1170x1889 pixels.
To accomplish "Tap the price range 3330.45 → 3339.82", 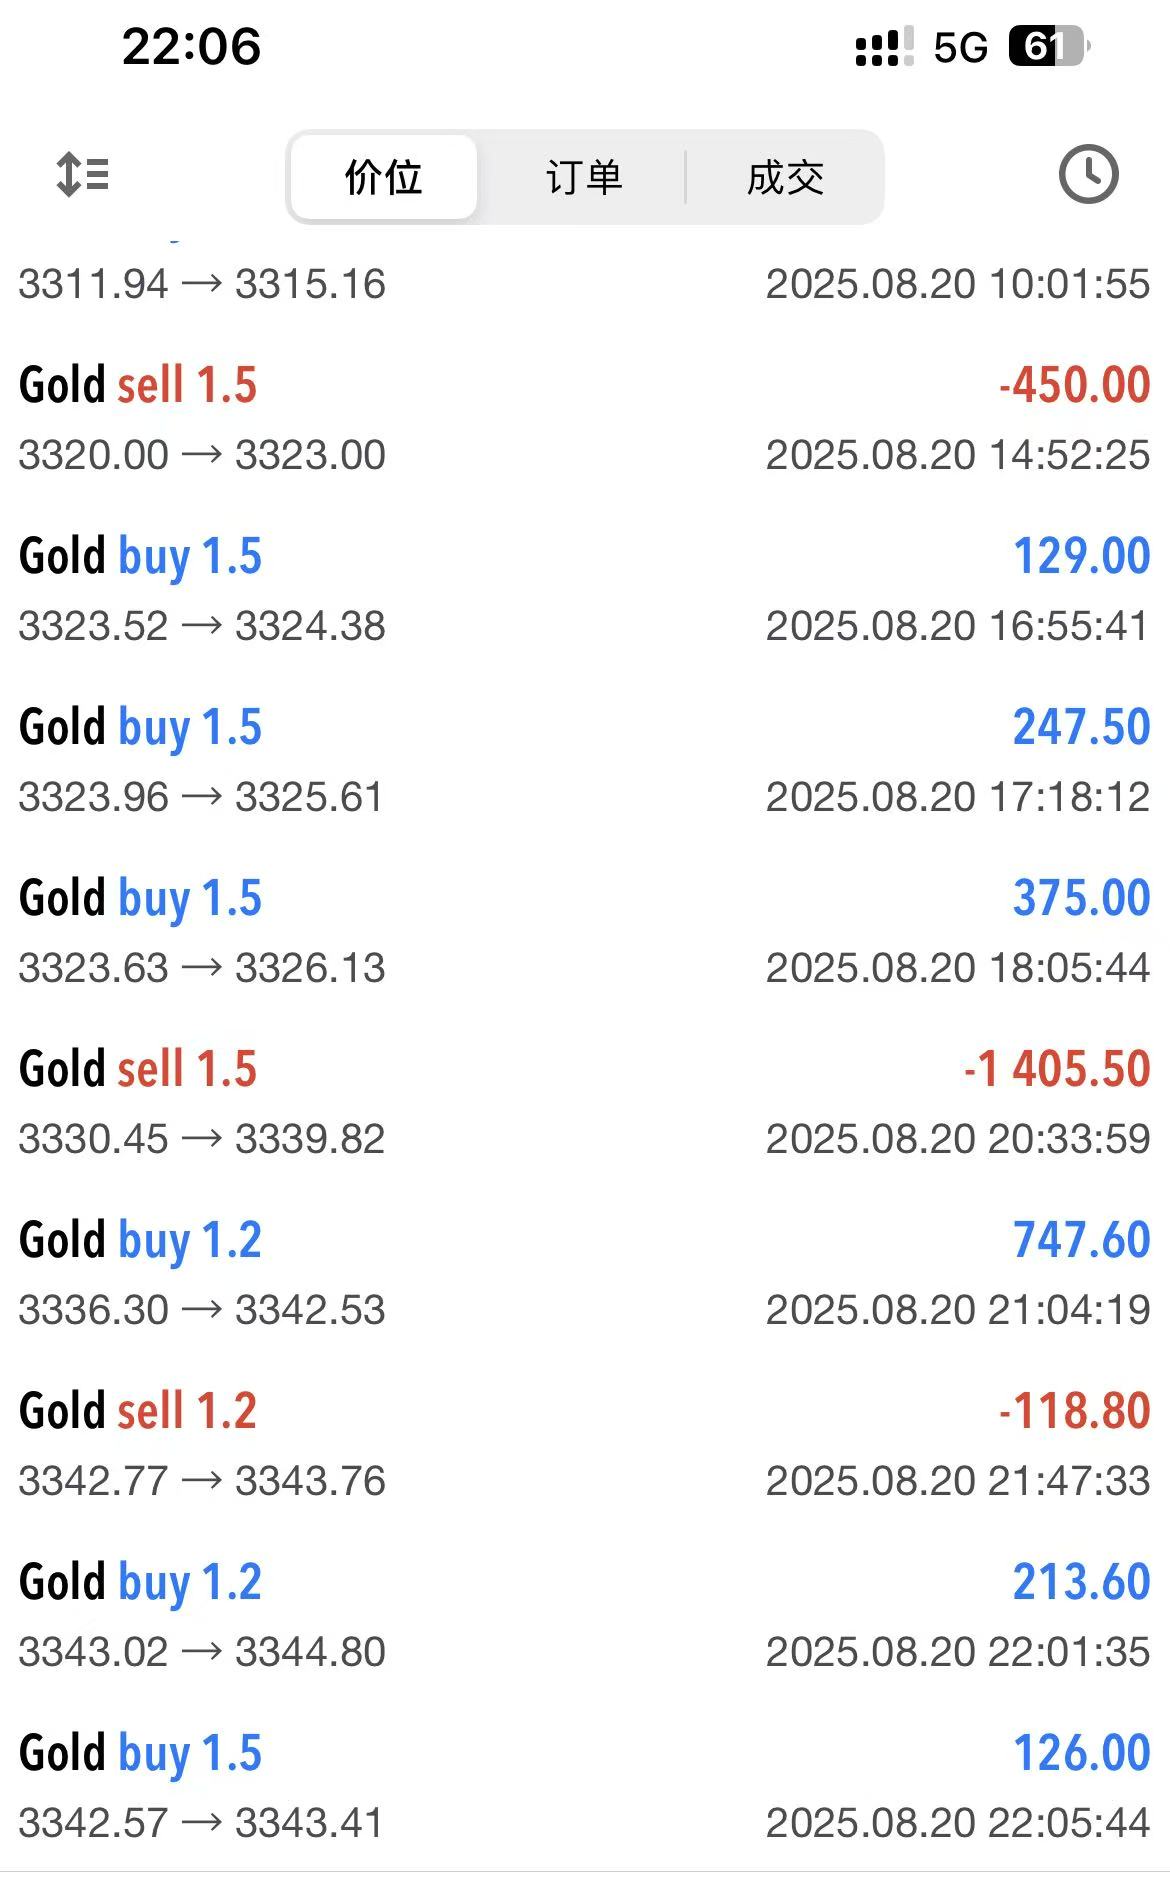I will [x=202, y=1139].
